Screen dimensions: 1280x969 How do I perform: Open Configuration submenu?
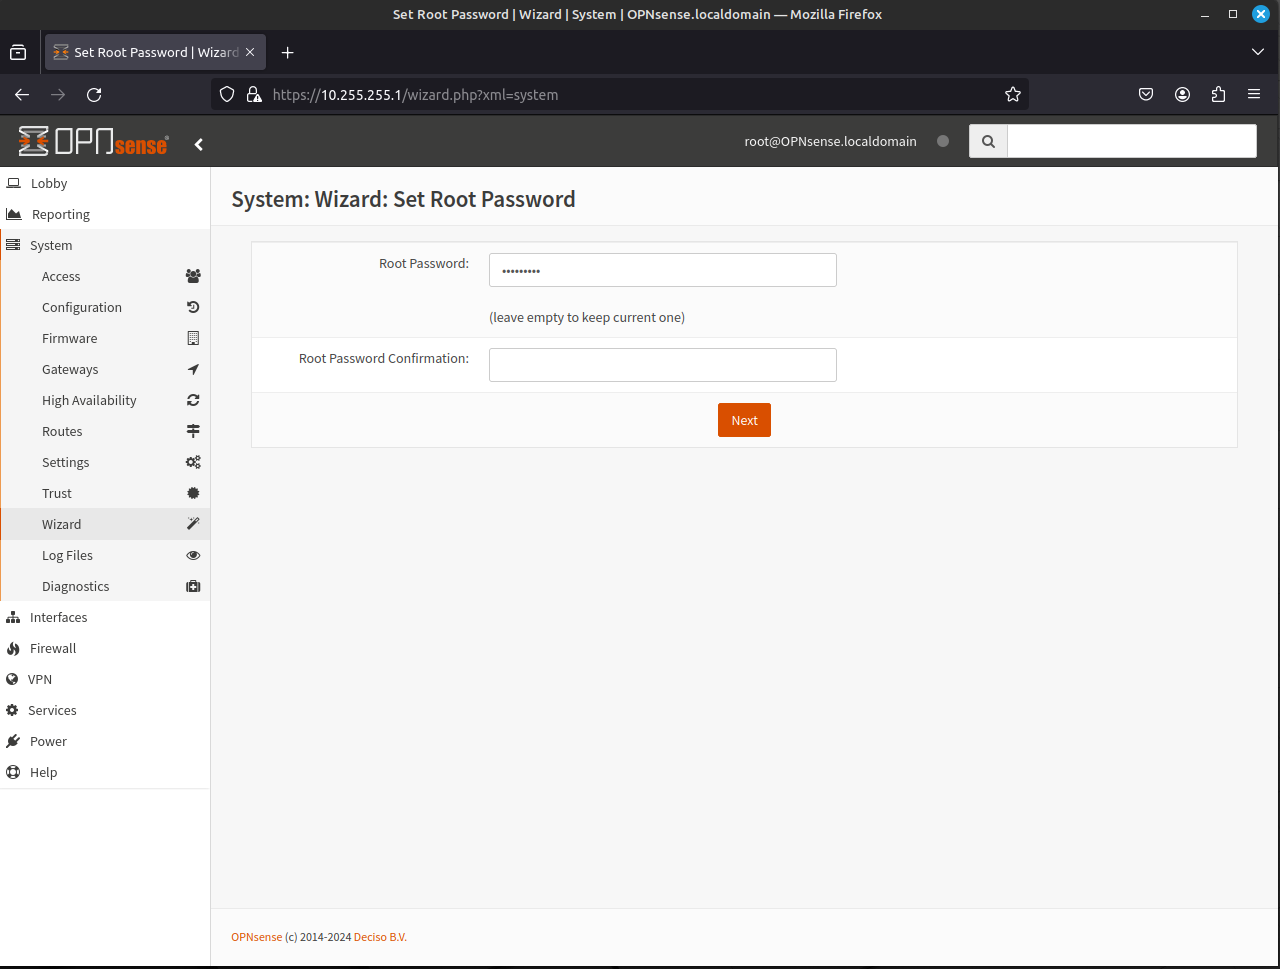pyautogui.click(x=105, y=307)
